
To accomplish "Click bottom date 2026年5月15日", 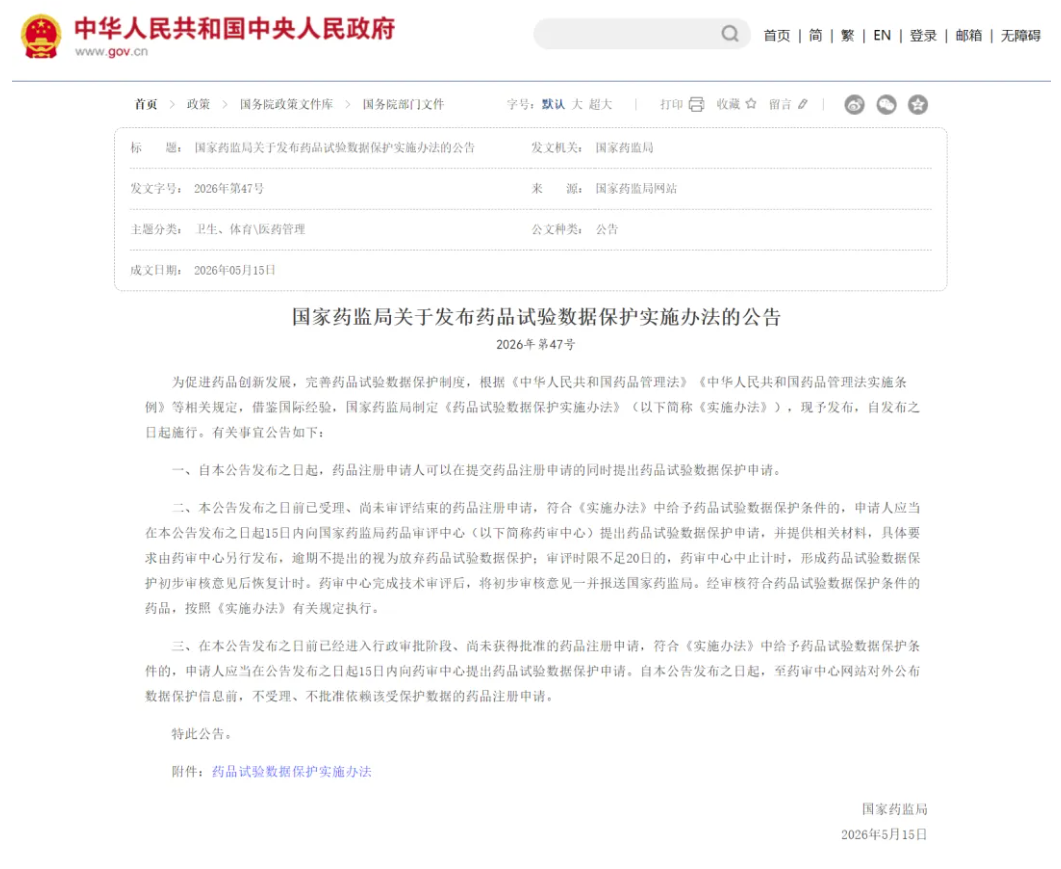I will click(884, 834).
